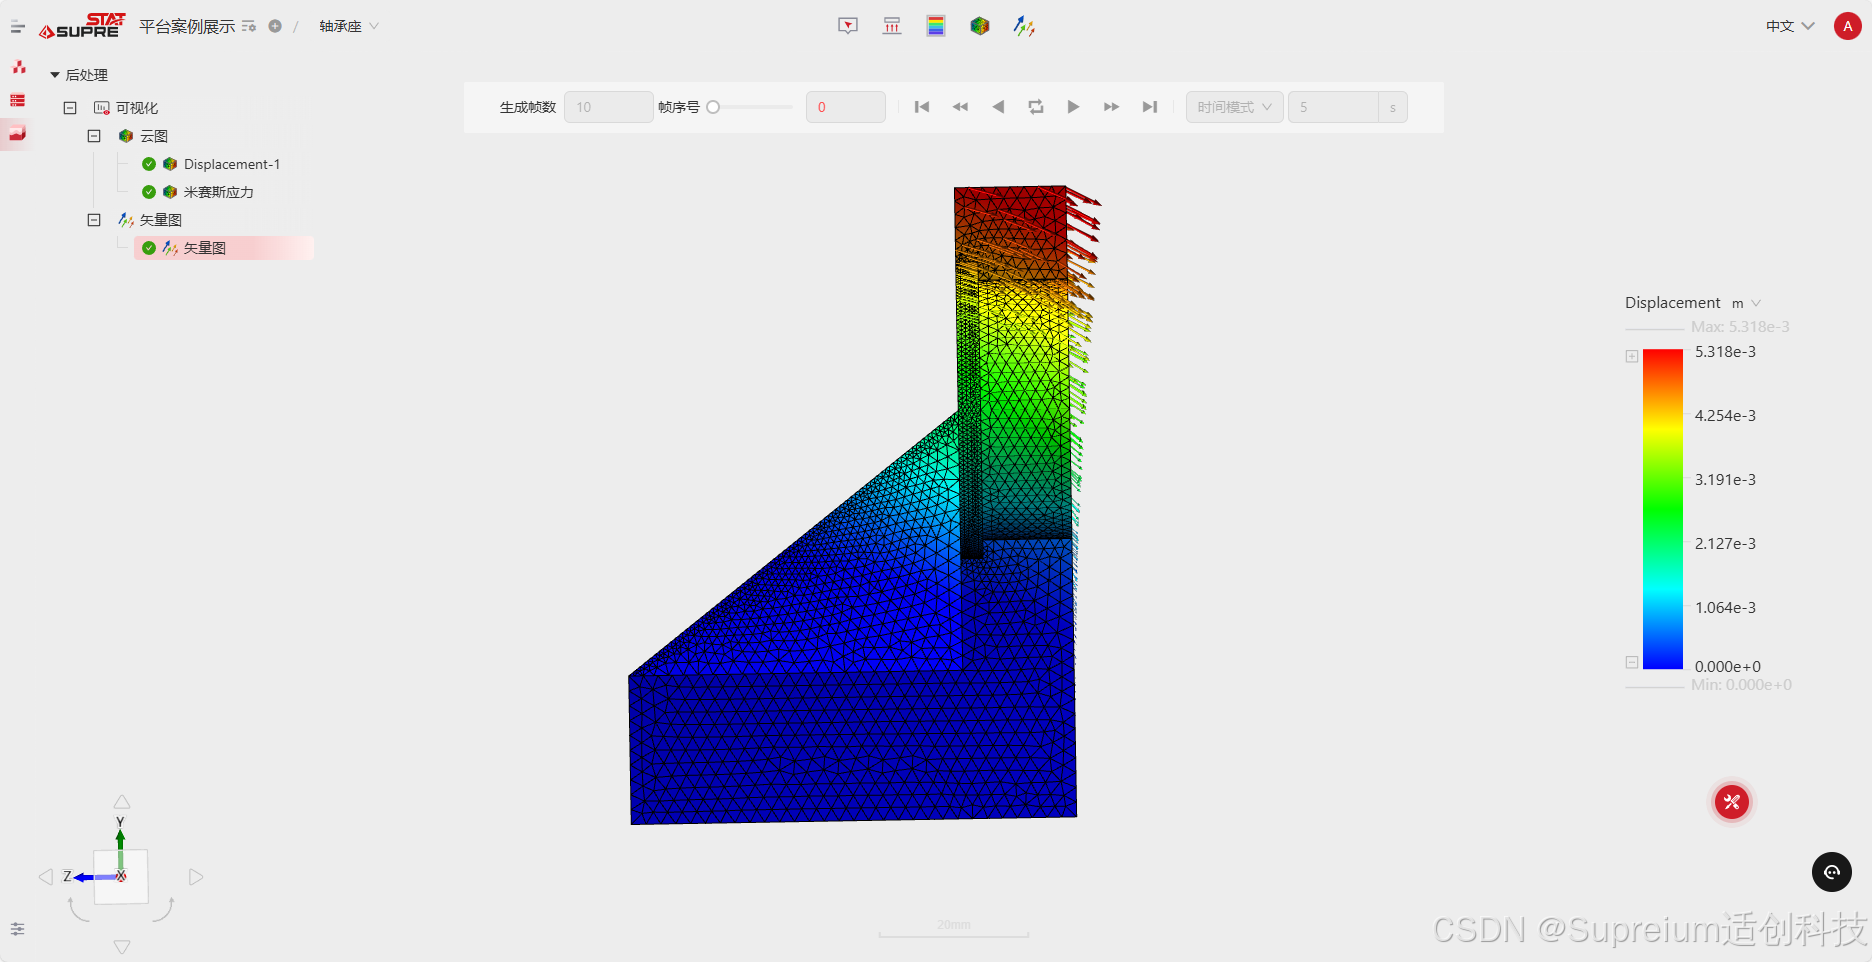Click the SUPRE STAR logo
This screenshot has width=1872, height=962.
(82, 26)
